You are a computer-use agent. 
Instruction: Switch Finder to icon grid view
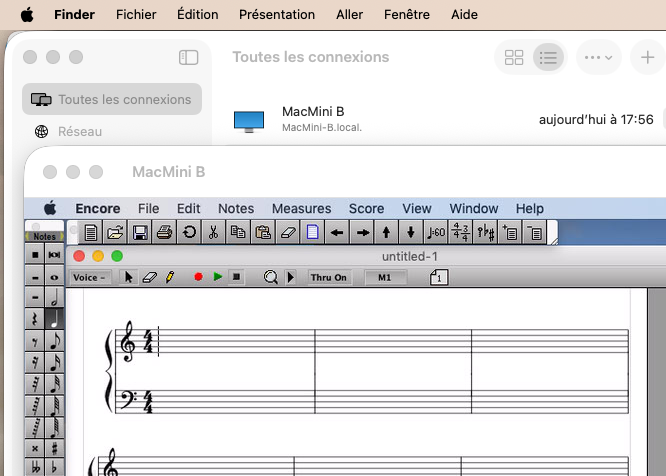(x=514, y=58)
